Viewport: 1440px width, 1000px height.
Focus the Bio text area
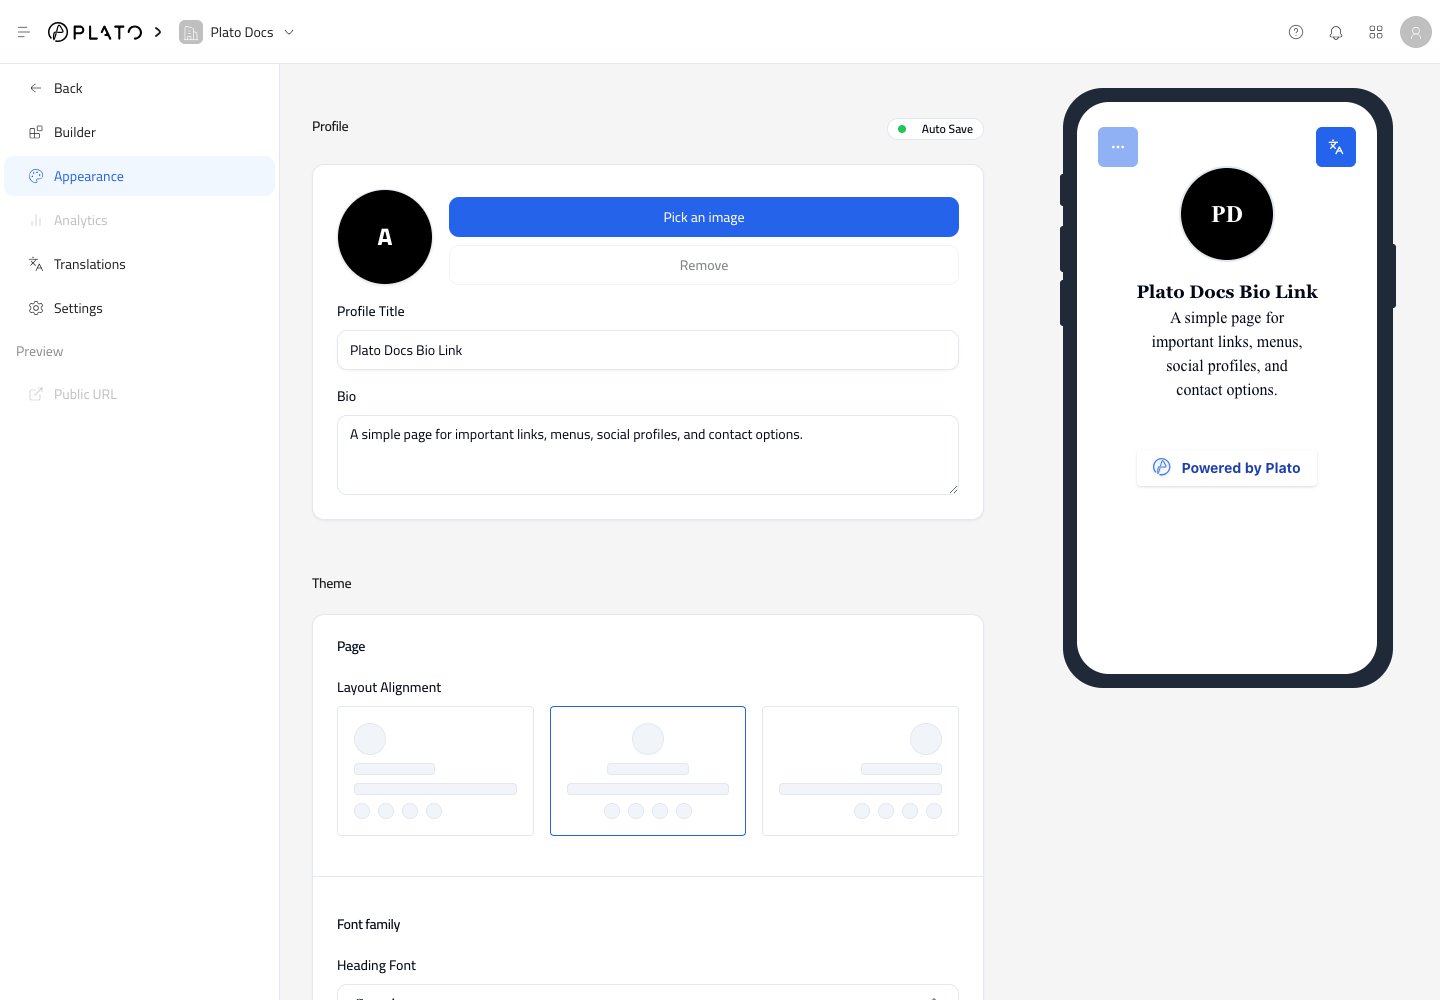click(x=648, y=455)
